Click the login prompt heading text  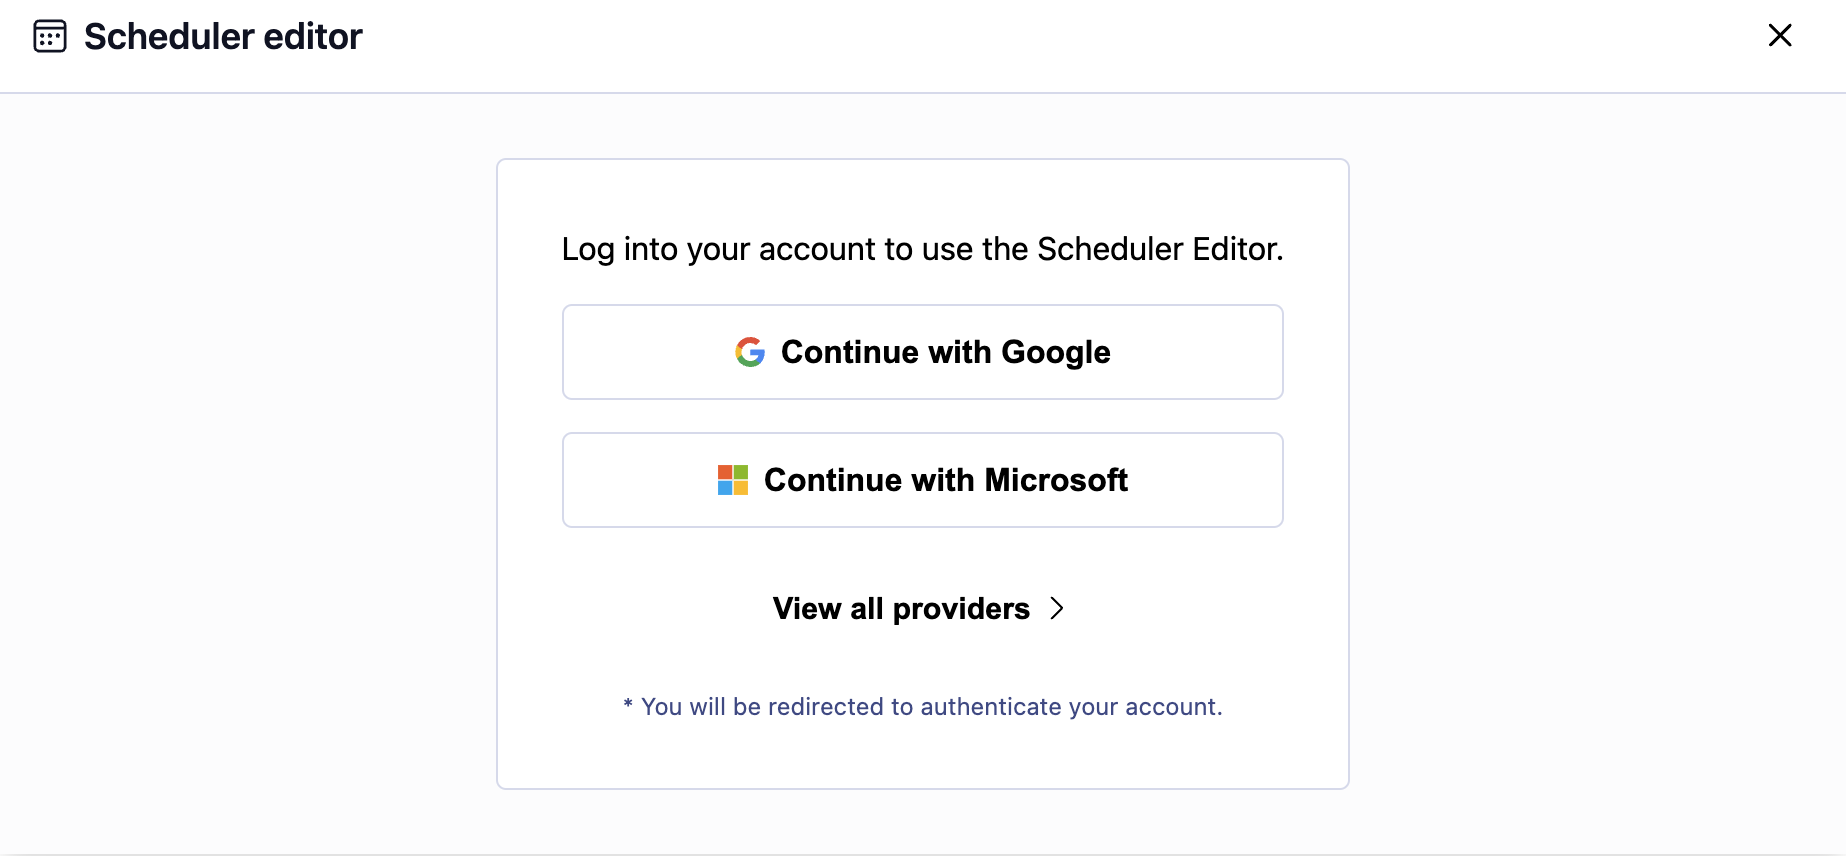click(x=922, y=249)
